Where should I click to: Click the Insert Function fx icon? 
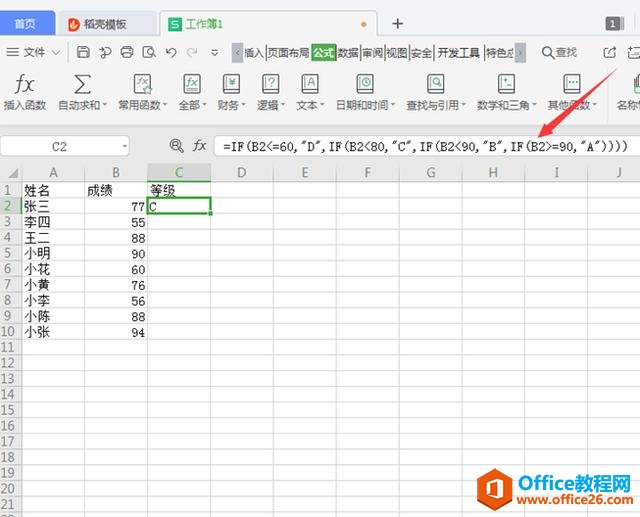24,84
